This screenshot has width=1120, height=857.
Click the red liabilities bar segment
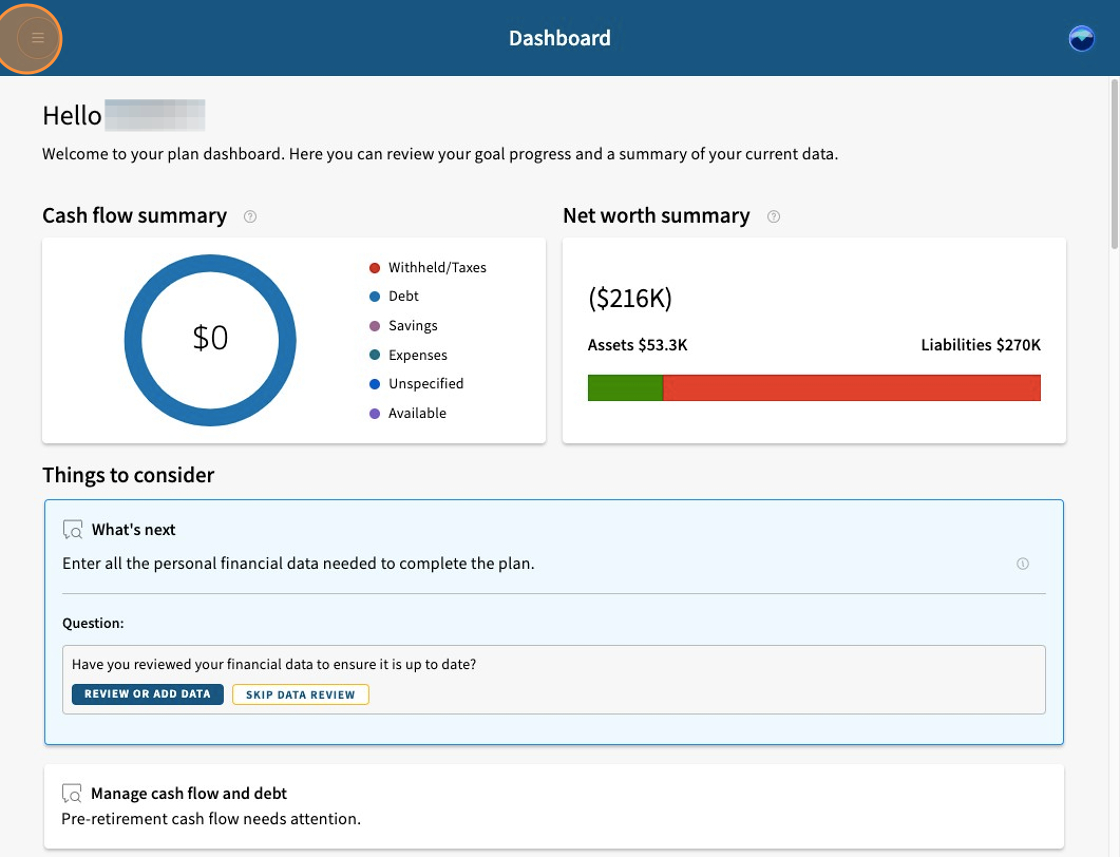tap(851, 388)
